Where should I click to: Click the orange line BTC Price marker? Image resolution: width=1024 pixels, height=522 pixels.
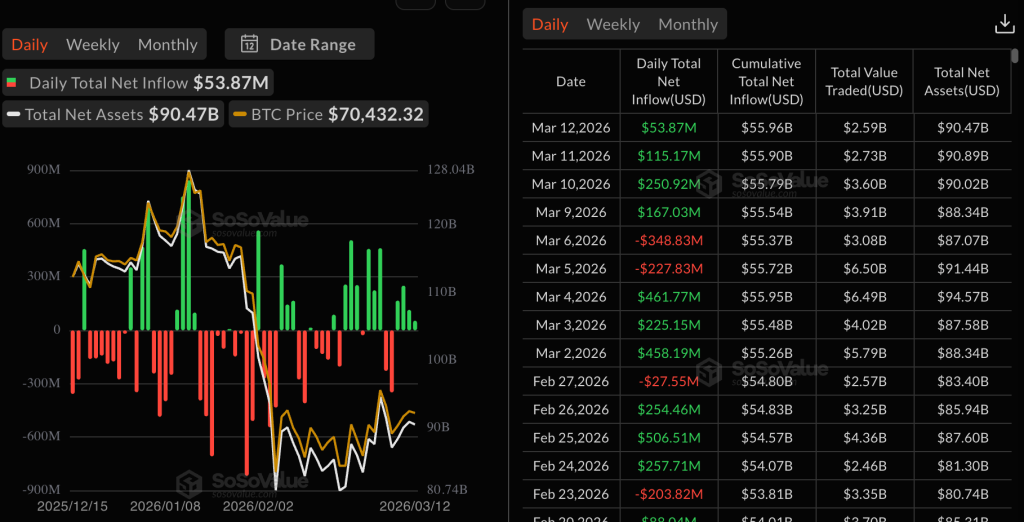pyautogui.click(x=240, y=115)
